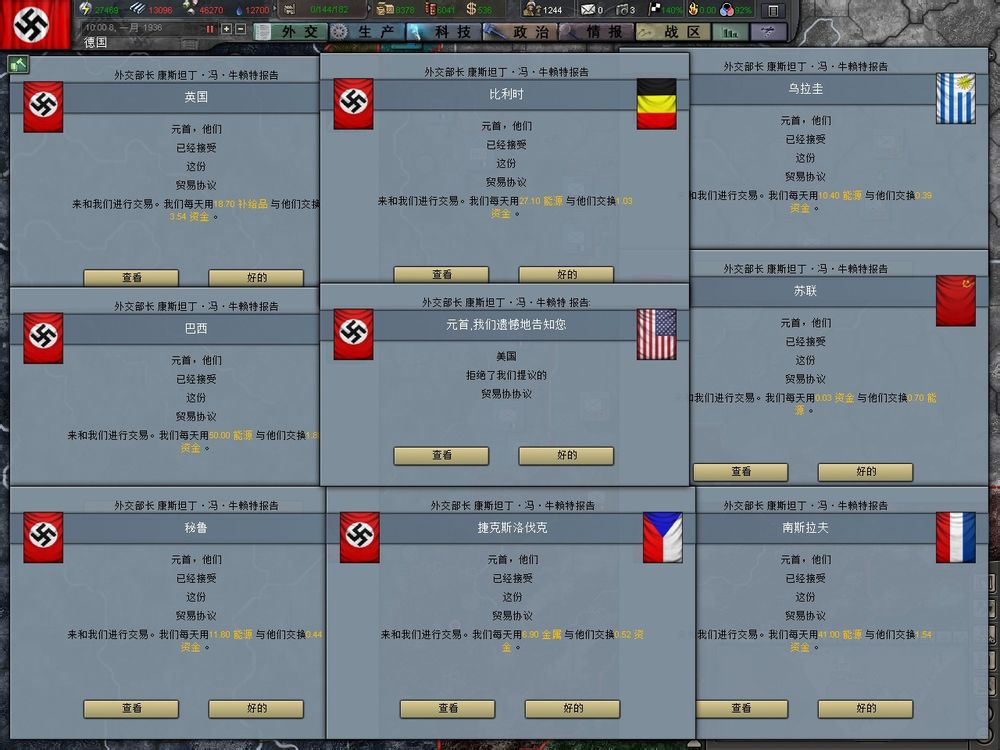The image size is (1000, 750).
Task: Click 好的 in the 英国 report
Action: tap(256, 277)
